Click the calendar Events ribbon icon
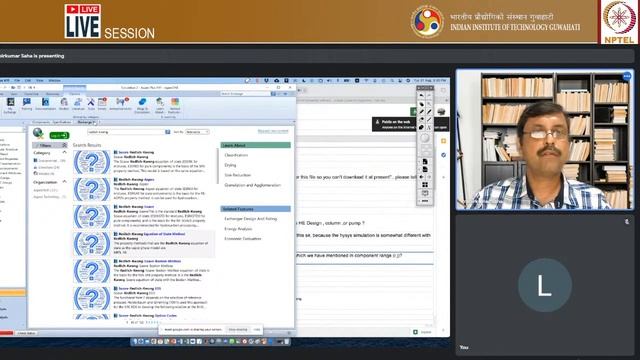 click(x=102, y=104)
